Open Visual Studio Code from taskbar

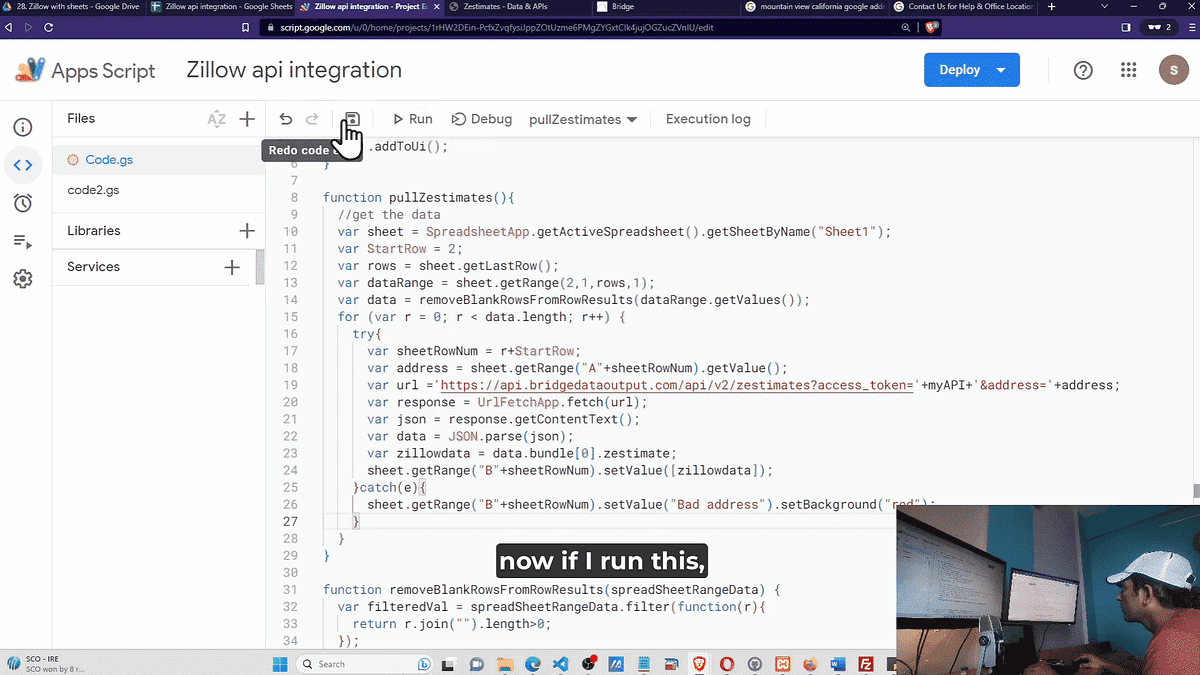[x=560, y=663]
